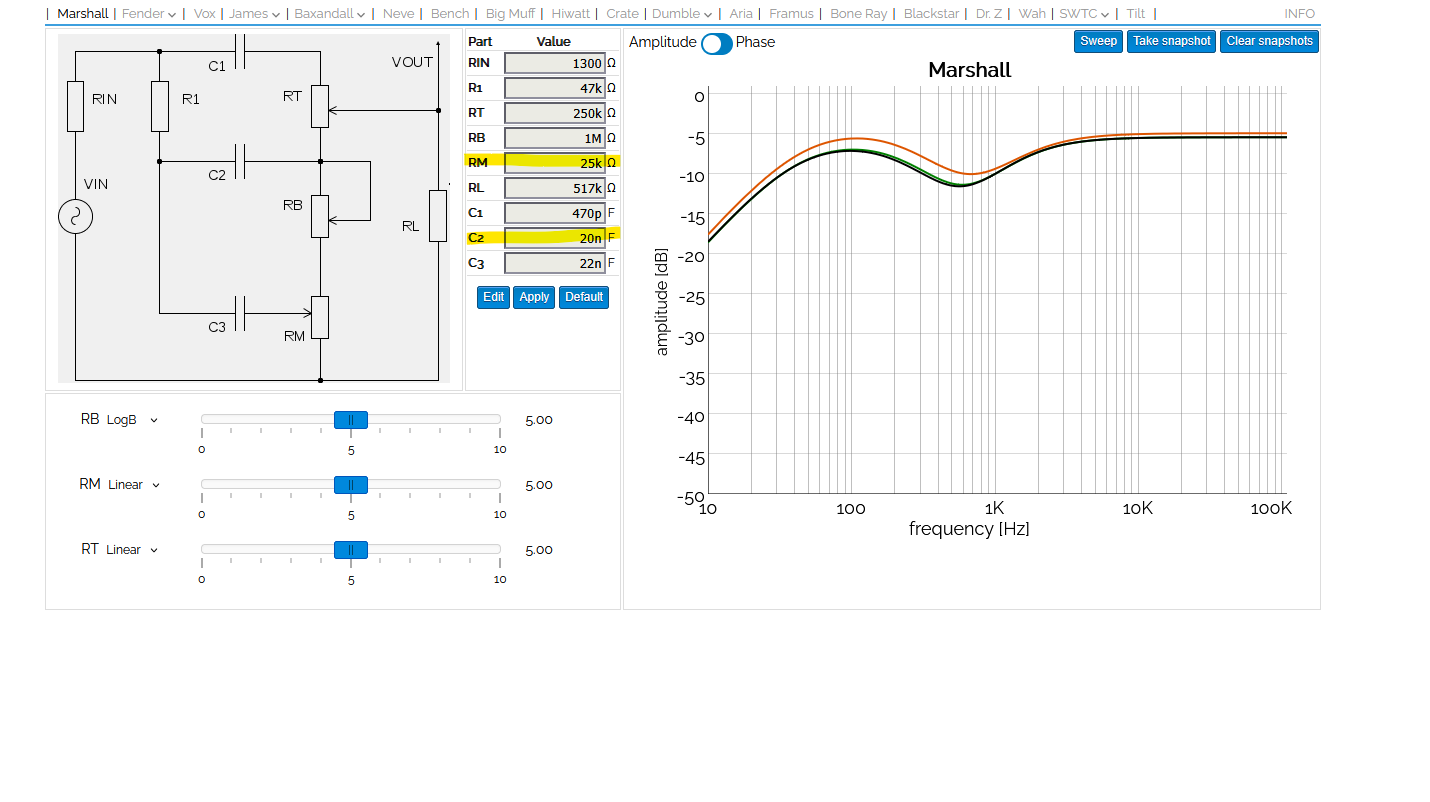Open the RB taper type dropdown

click(132, 420)
